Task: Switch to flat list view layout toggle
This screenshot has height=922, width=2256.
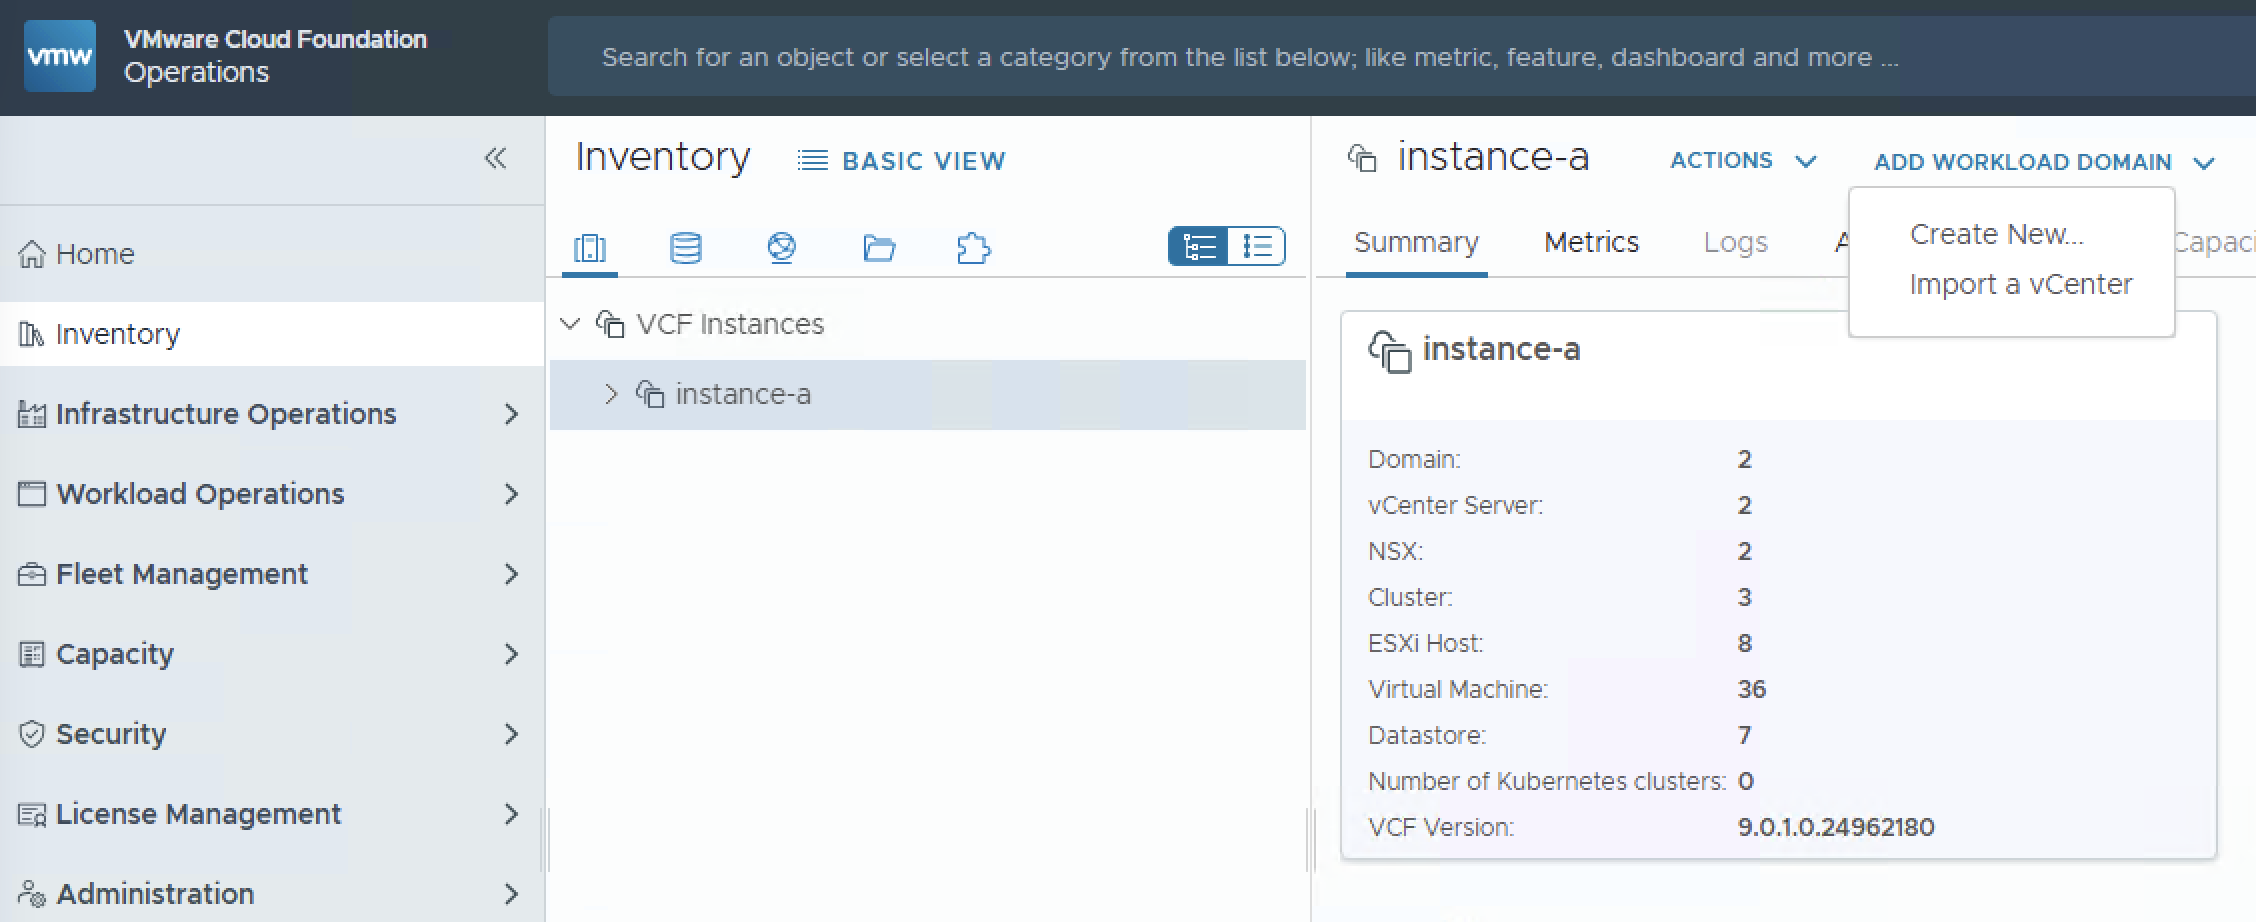Action: 1257,246
